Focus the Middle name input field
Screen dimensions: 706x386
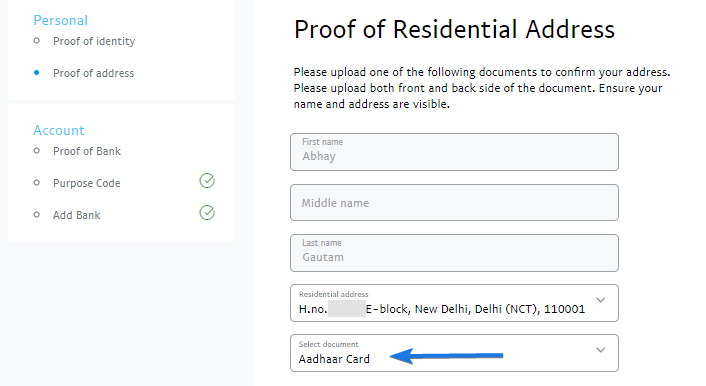point(454,203)
